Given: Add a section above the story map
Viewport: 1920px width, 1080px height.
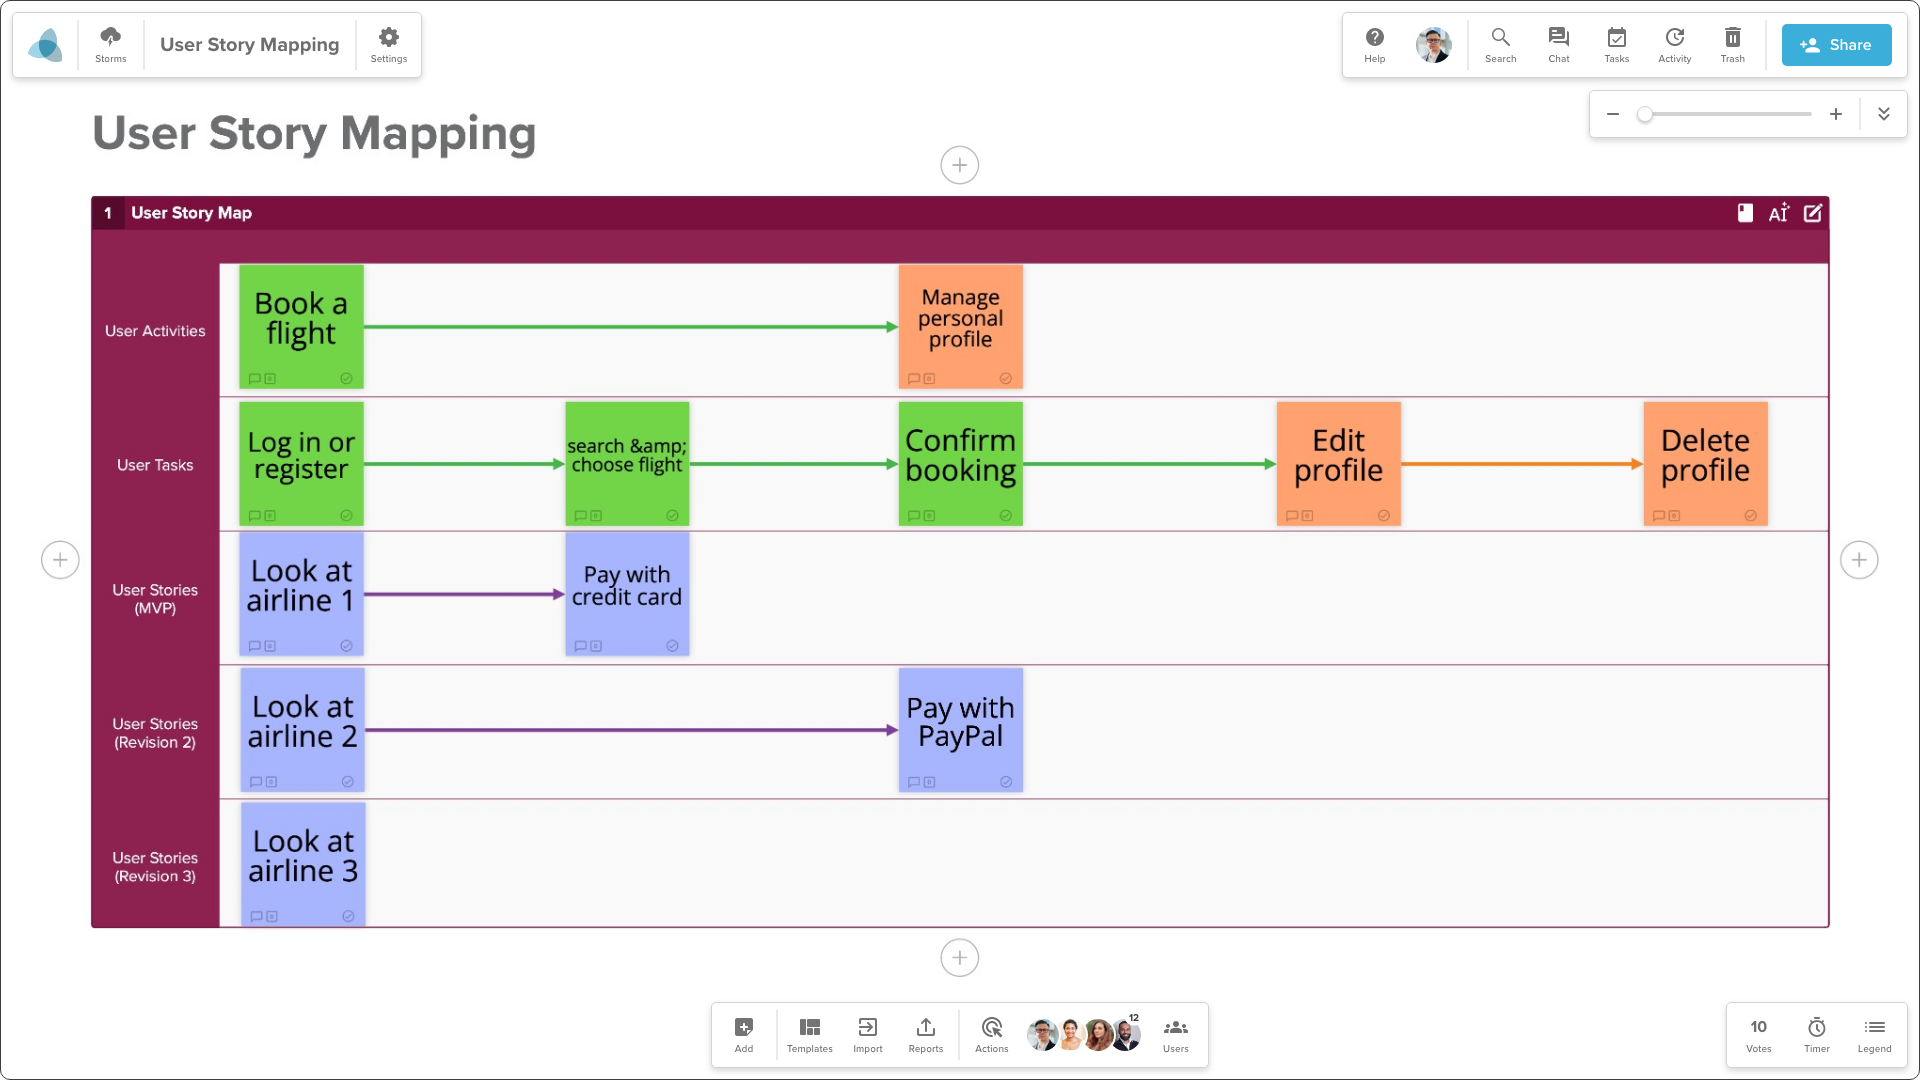Looking at the screenshot, I should coord(960,165).
